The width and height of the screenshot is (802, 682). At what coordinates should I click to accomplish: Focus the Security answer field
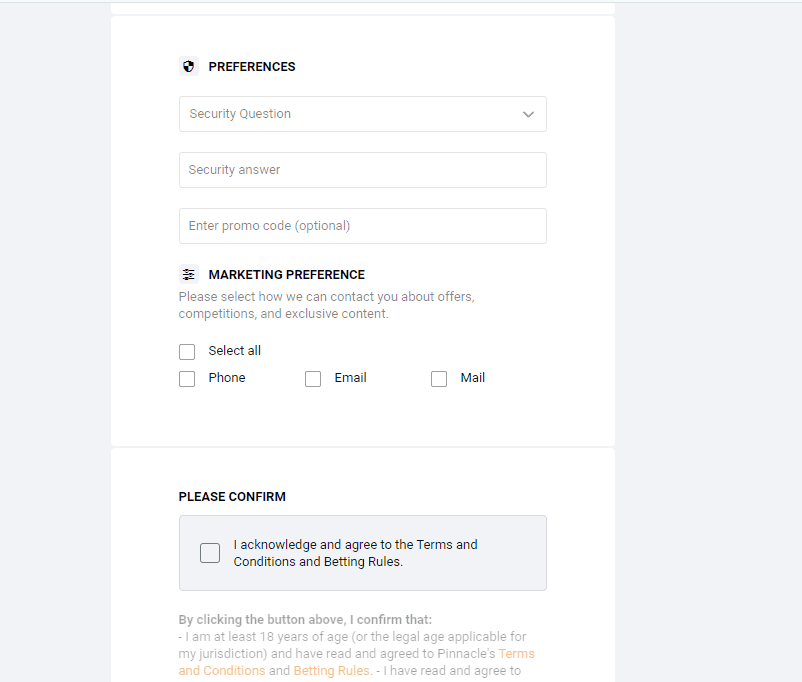362,170
